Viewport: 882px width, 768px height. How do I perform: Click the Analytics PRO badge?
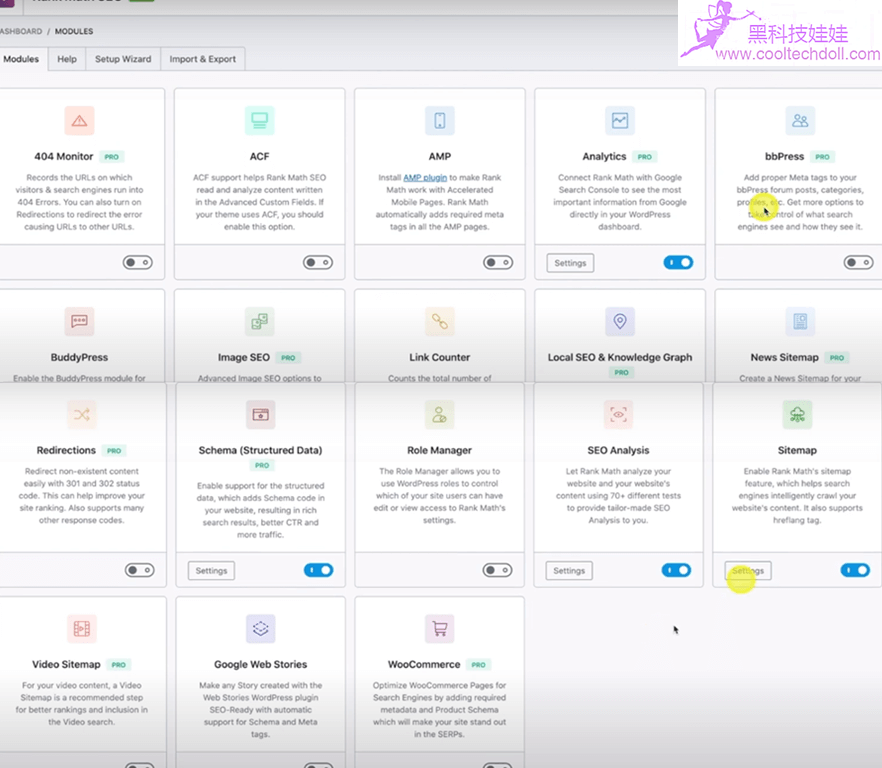click(x=645, y=157)
